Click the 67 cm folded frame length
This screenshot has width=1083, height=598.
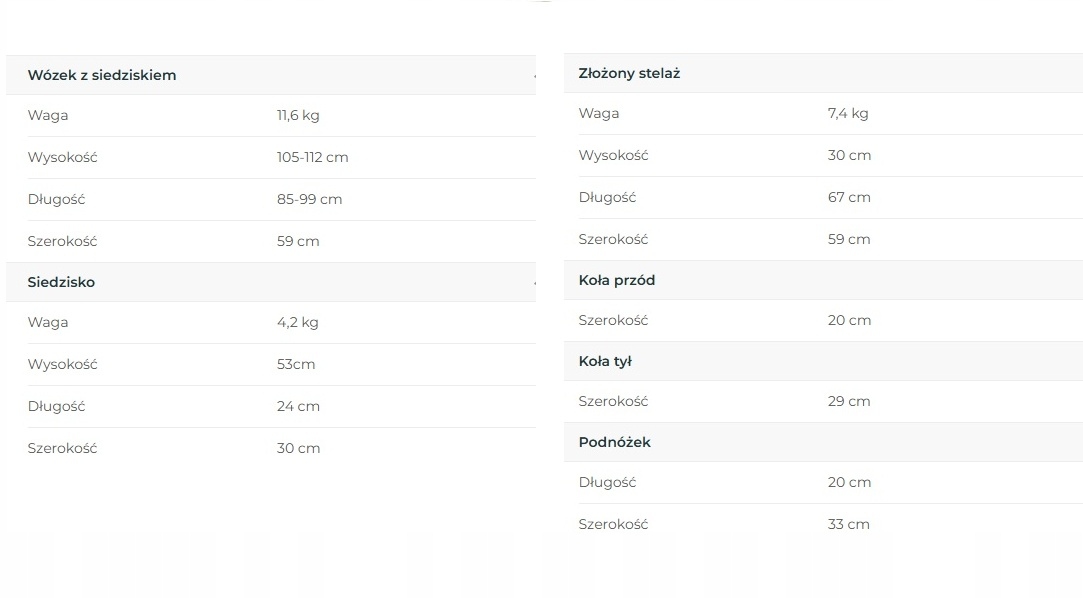coord(849,197)
